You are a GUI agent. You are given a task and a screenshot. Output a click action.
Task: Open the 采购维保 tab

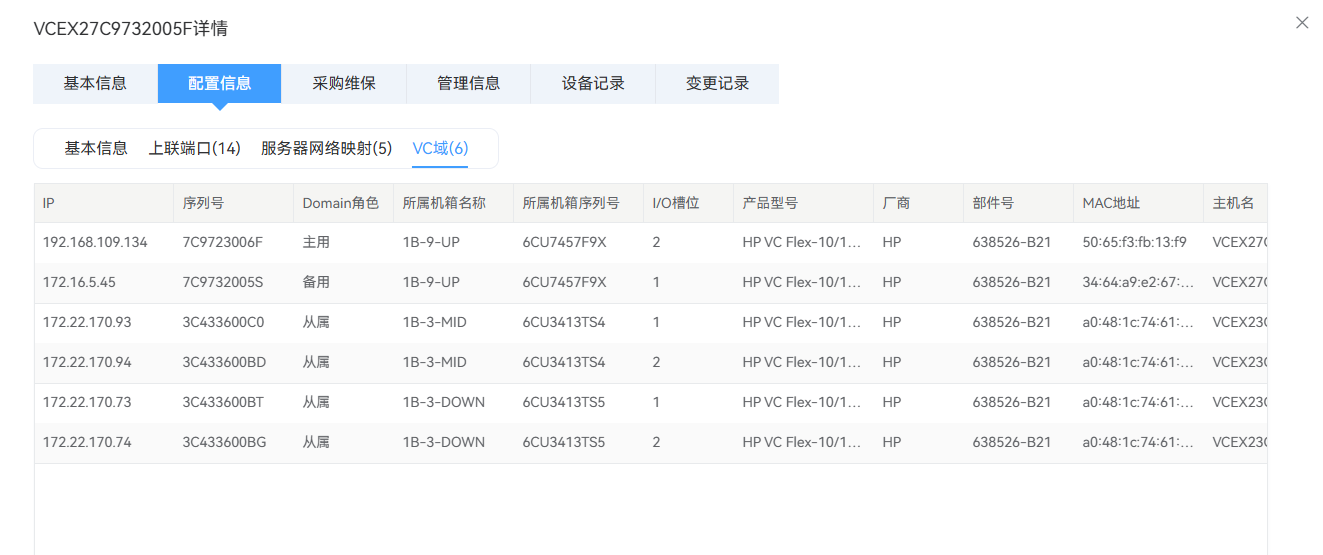click(x=344, y=83)
